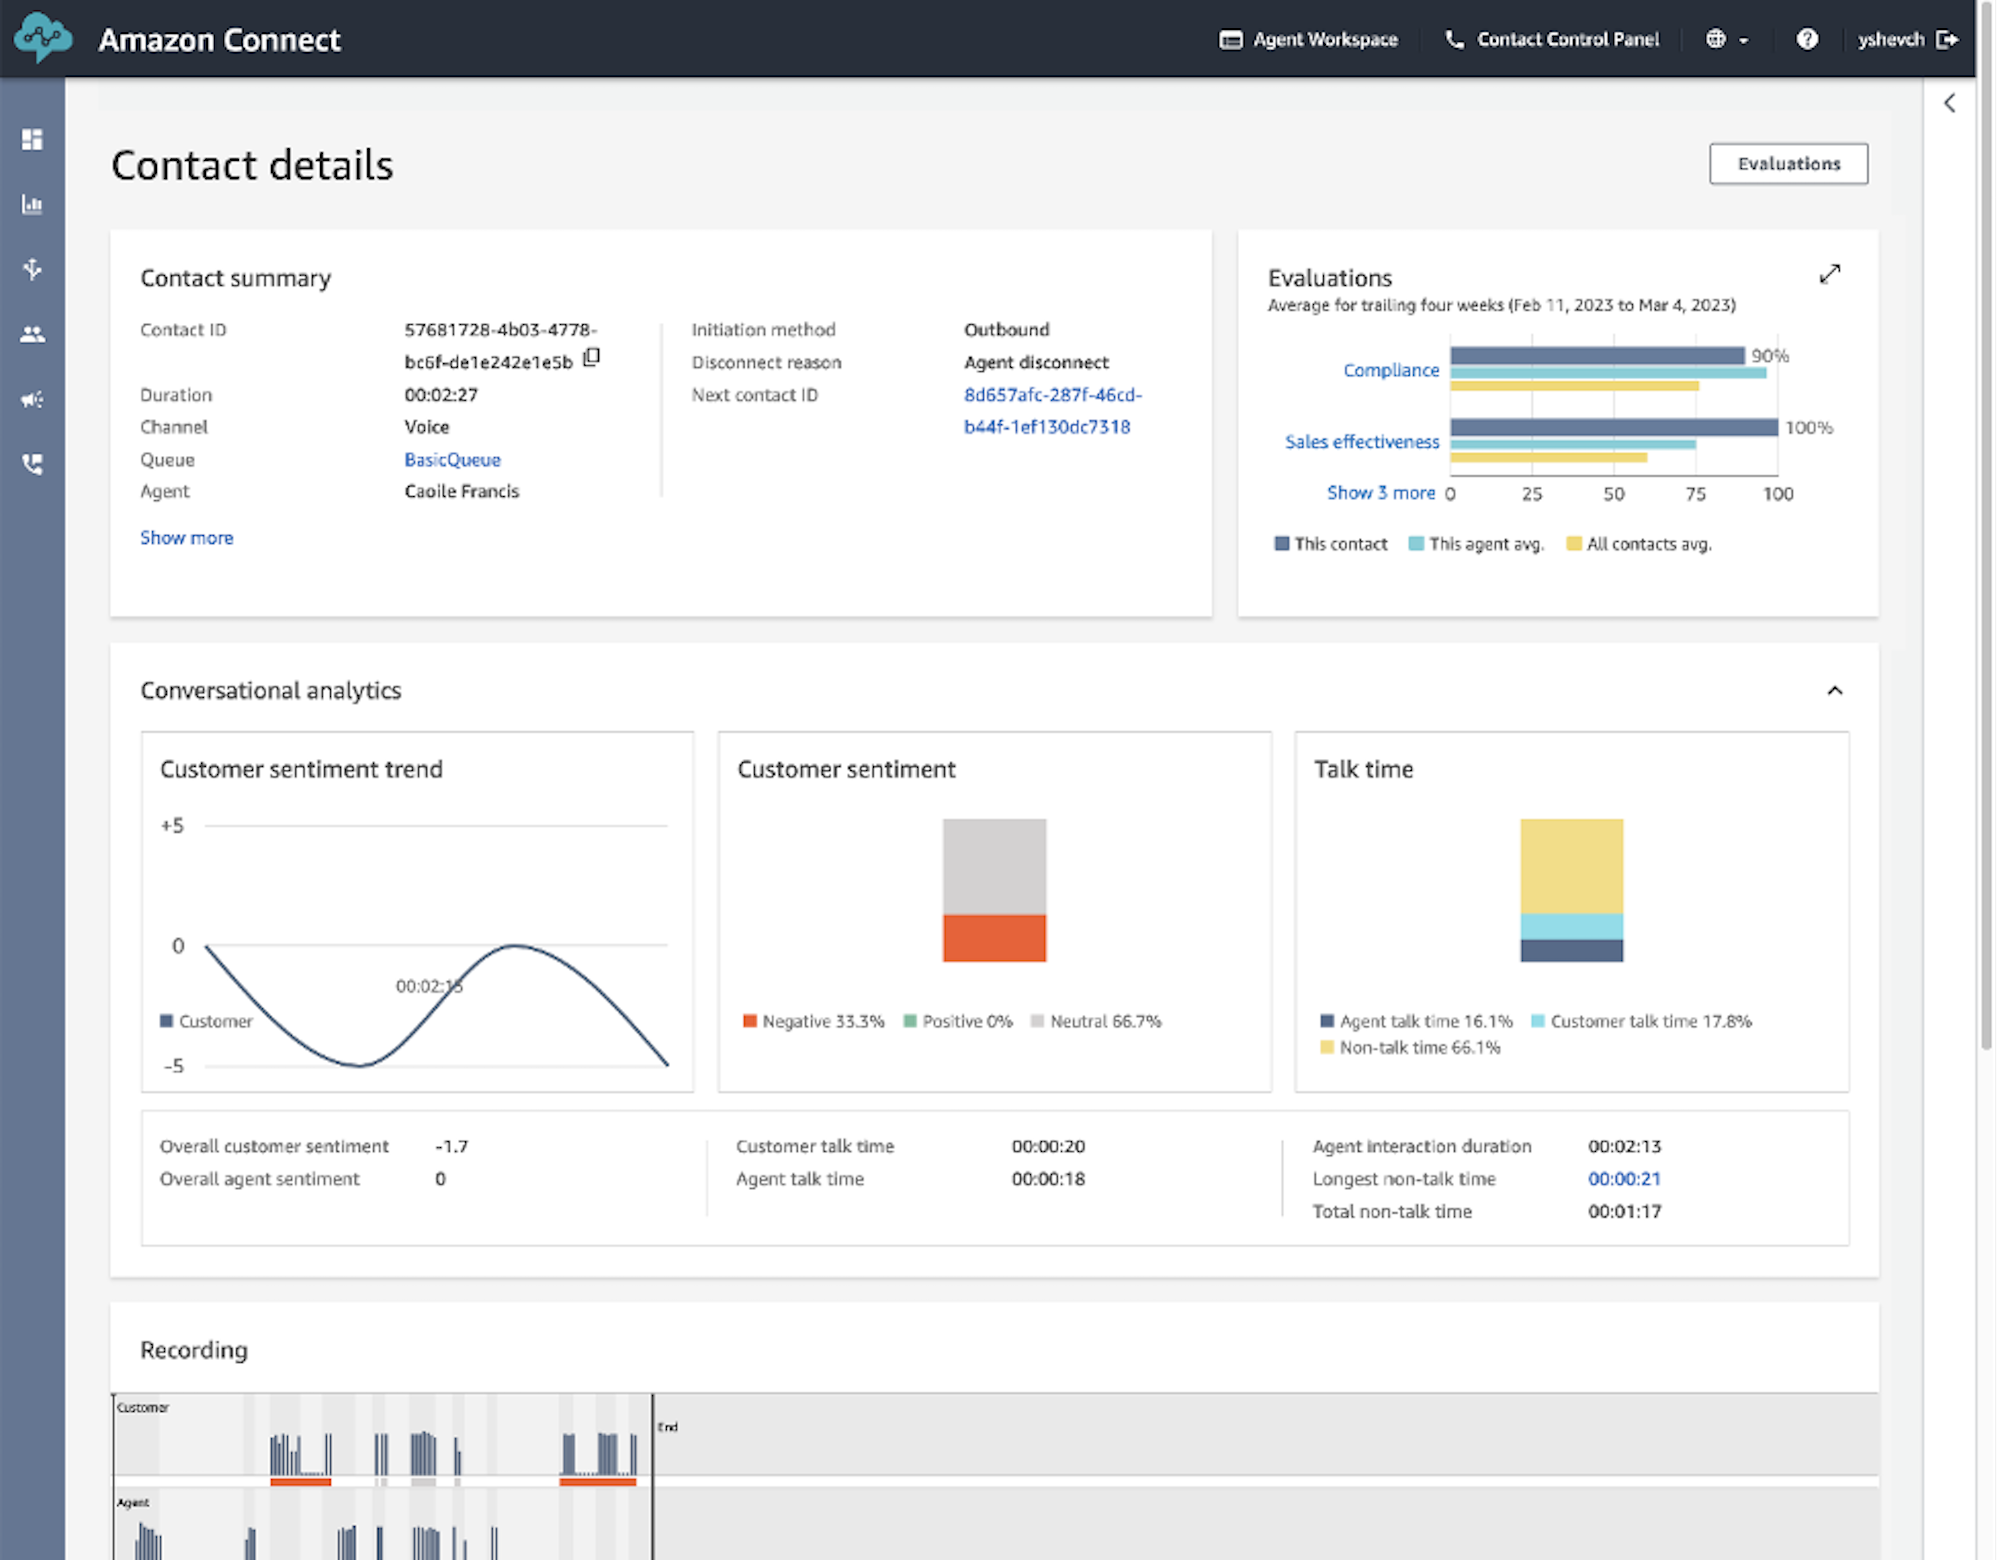This screenshot has height=1560, width=2000.
Task: Open the users sidebar icon
Action: (32, 334)
